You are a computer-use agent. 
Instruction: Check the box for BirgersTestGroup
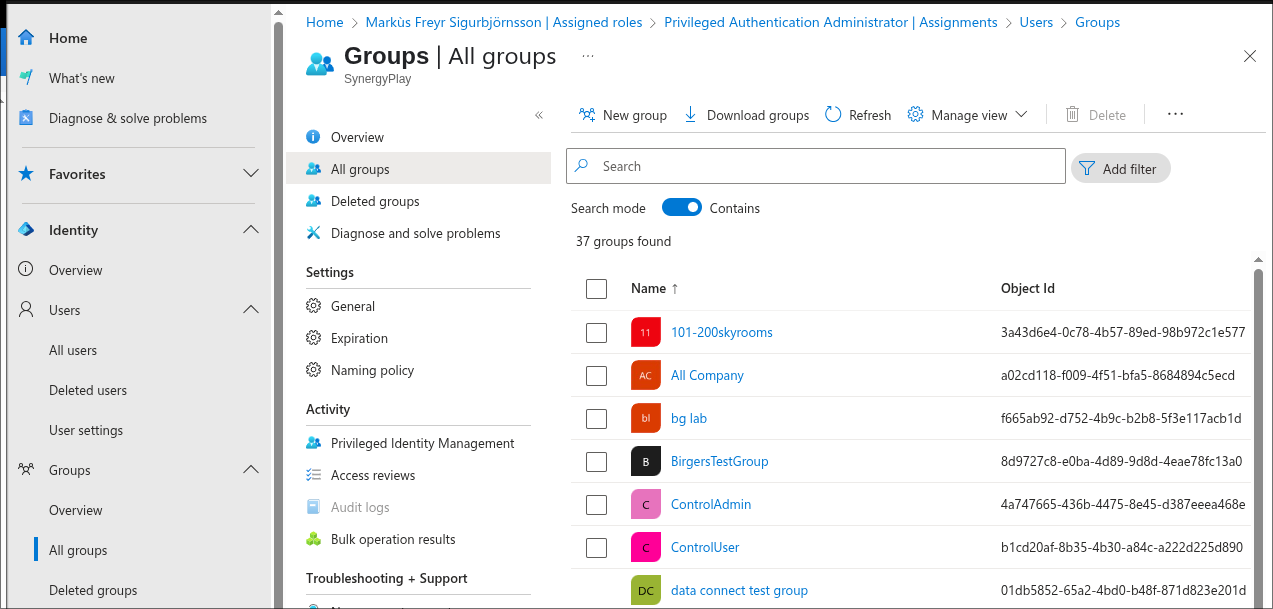(x=596, y=461)
